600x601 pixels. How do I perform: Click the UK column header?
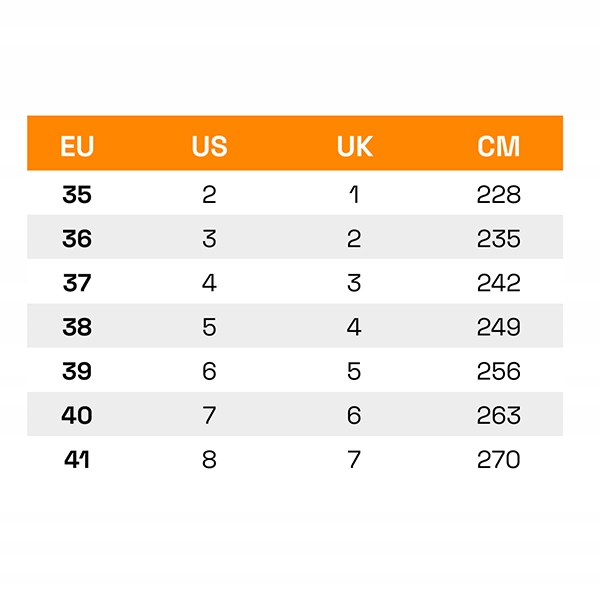[354, 146]
